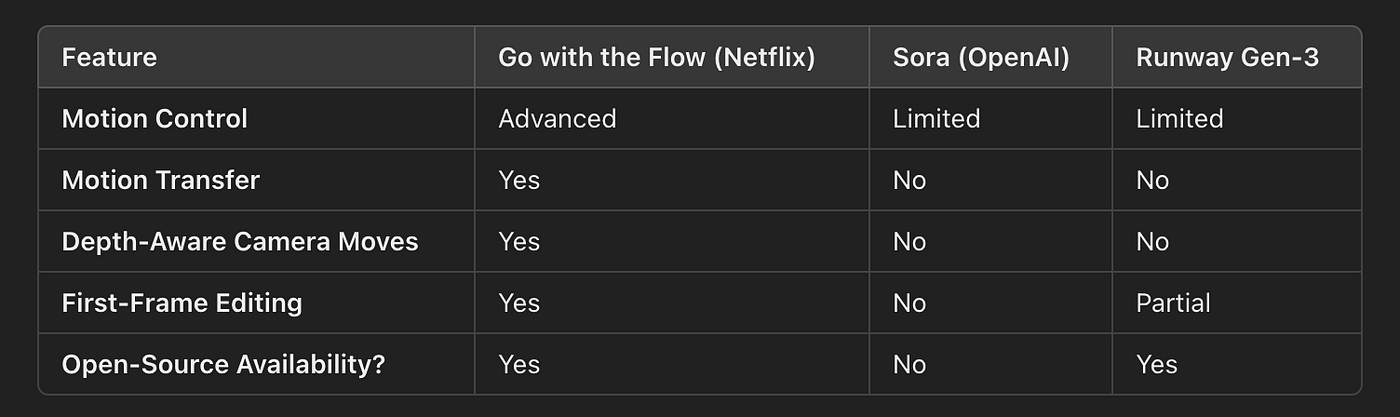This screenshot has width=1400, height=417.
Task: Click Runway Gen-3's "Limited" Motion Control cell
Action: tap(1179, 119)
